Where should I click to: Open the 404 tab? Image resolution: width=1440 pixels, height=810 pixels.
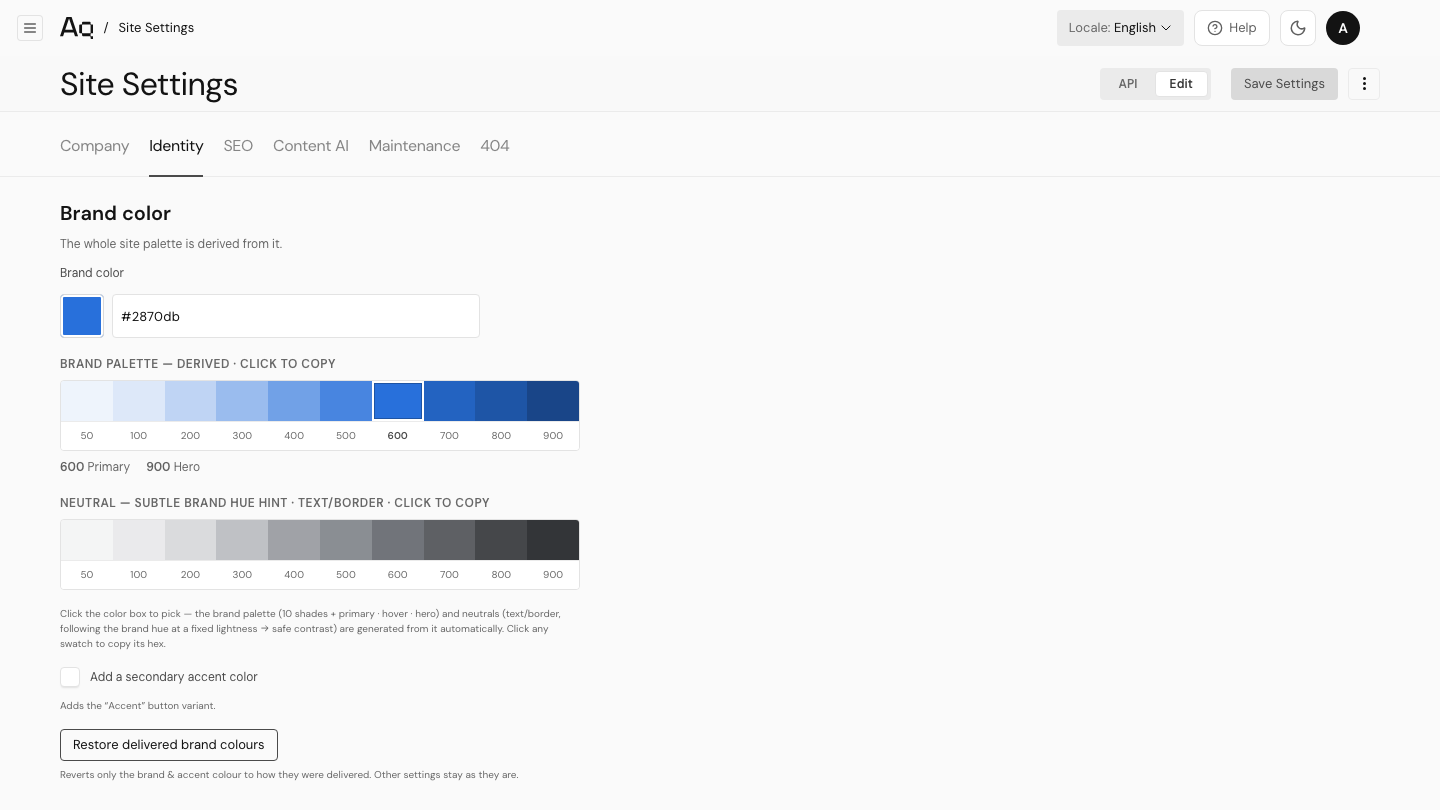pyautogui.click(x=495, y=146)
